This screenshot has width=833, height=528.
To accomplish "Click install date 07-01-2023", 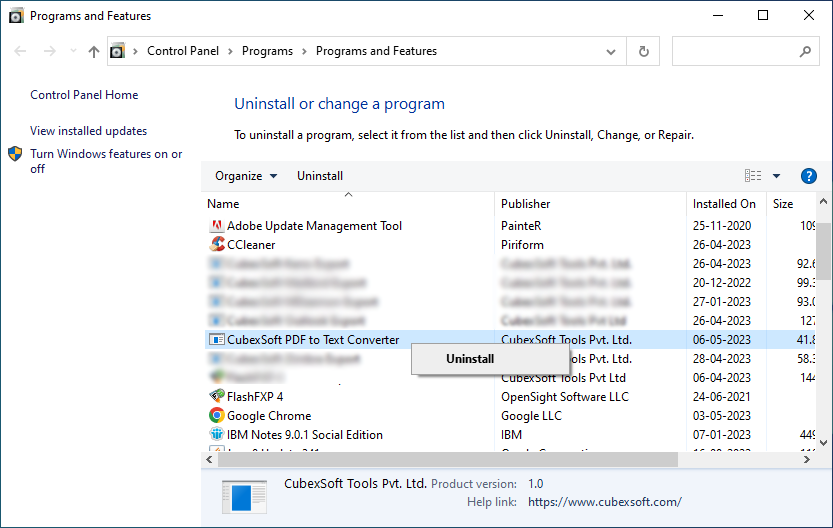I will (x=721, y=435).
